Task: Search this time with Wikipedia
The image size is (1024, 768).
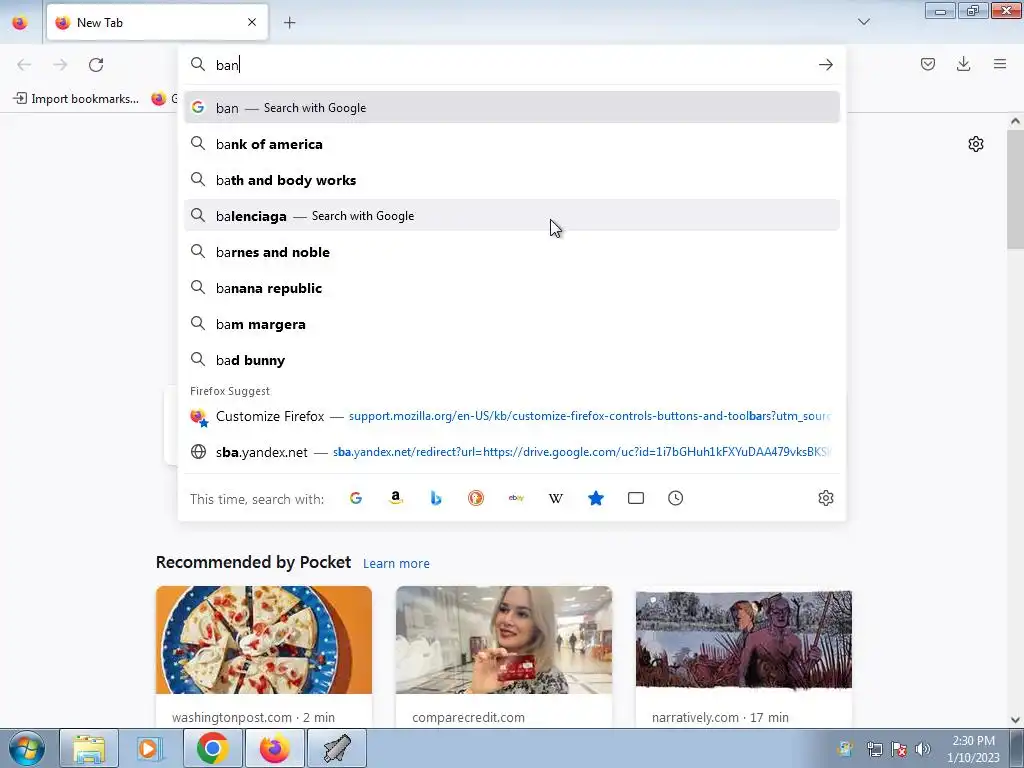Action: 556,498
